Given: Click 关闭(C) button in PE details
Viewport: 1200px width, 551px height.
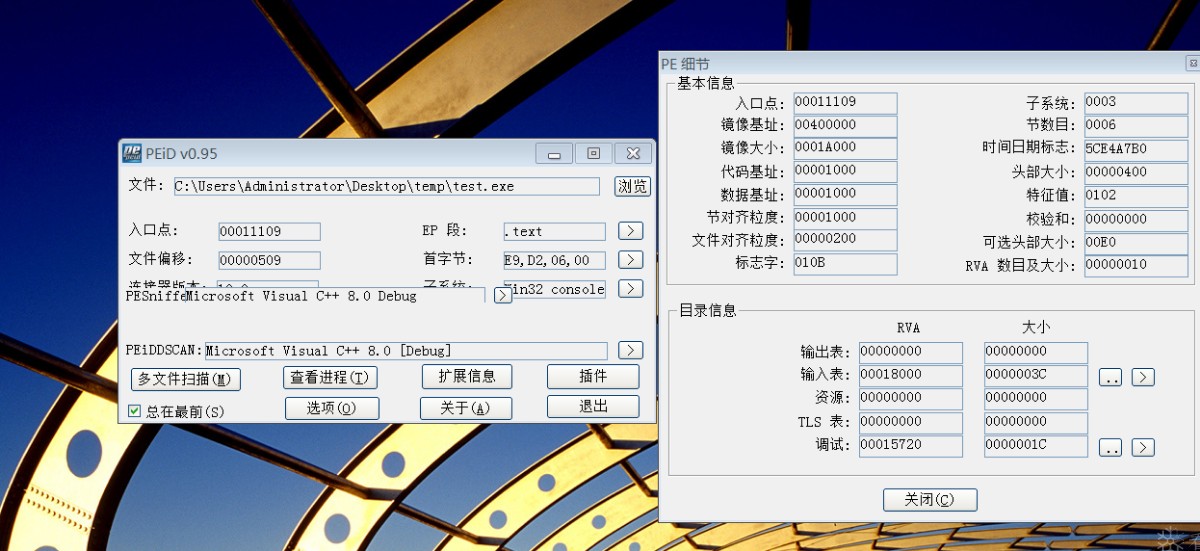Looking at the screenshot, I should click(x=930, y=499).
